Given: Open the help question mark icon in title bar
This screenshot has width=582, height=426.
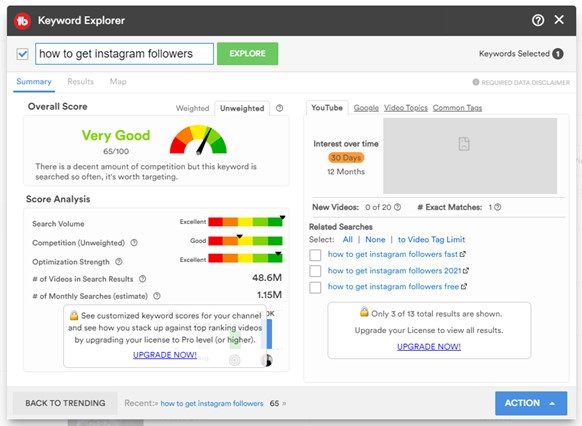Looking at the screenshot, I should (x=538, y=20).
